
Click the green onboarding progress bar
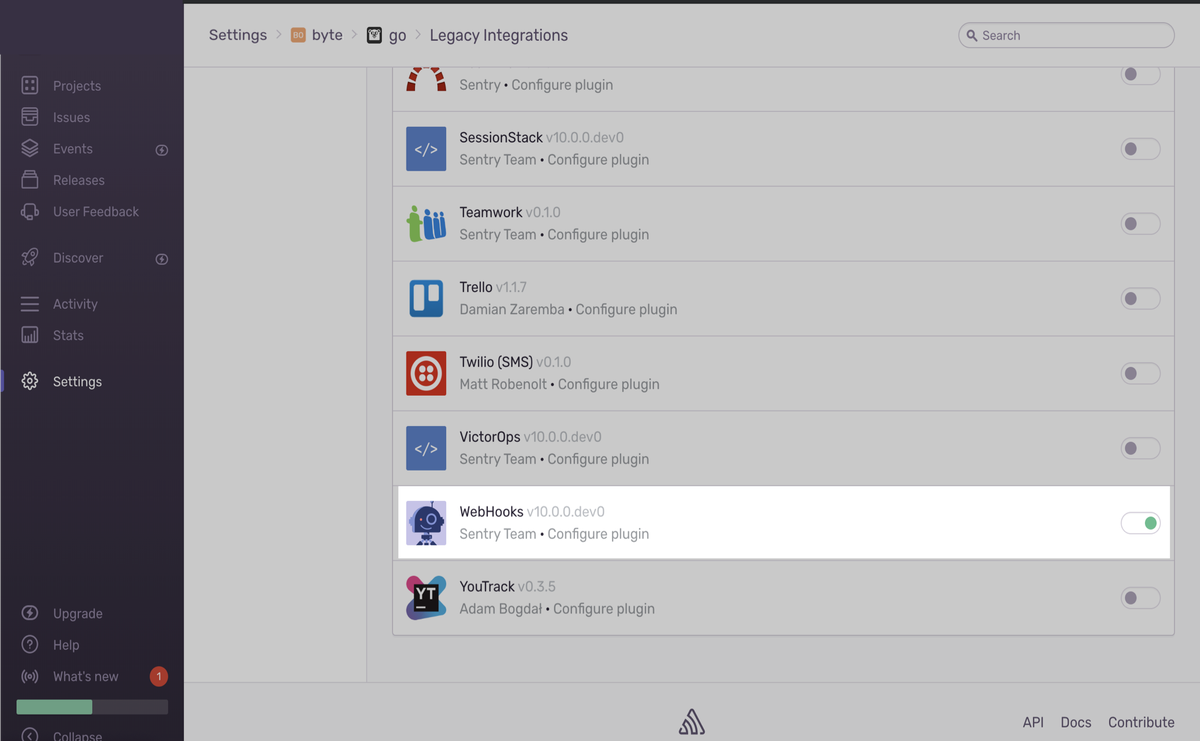pos(55,707)
